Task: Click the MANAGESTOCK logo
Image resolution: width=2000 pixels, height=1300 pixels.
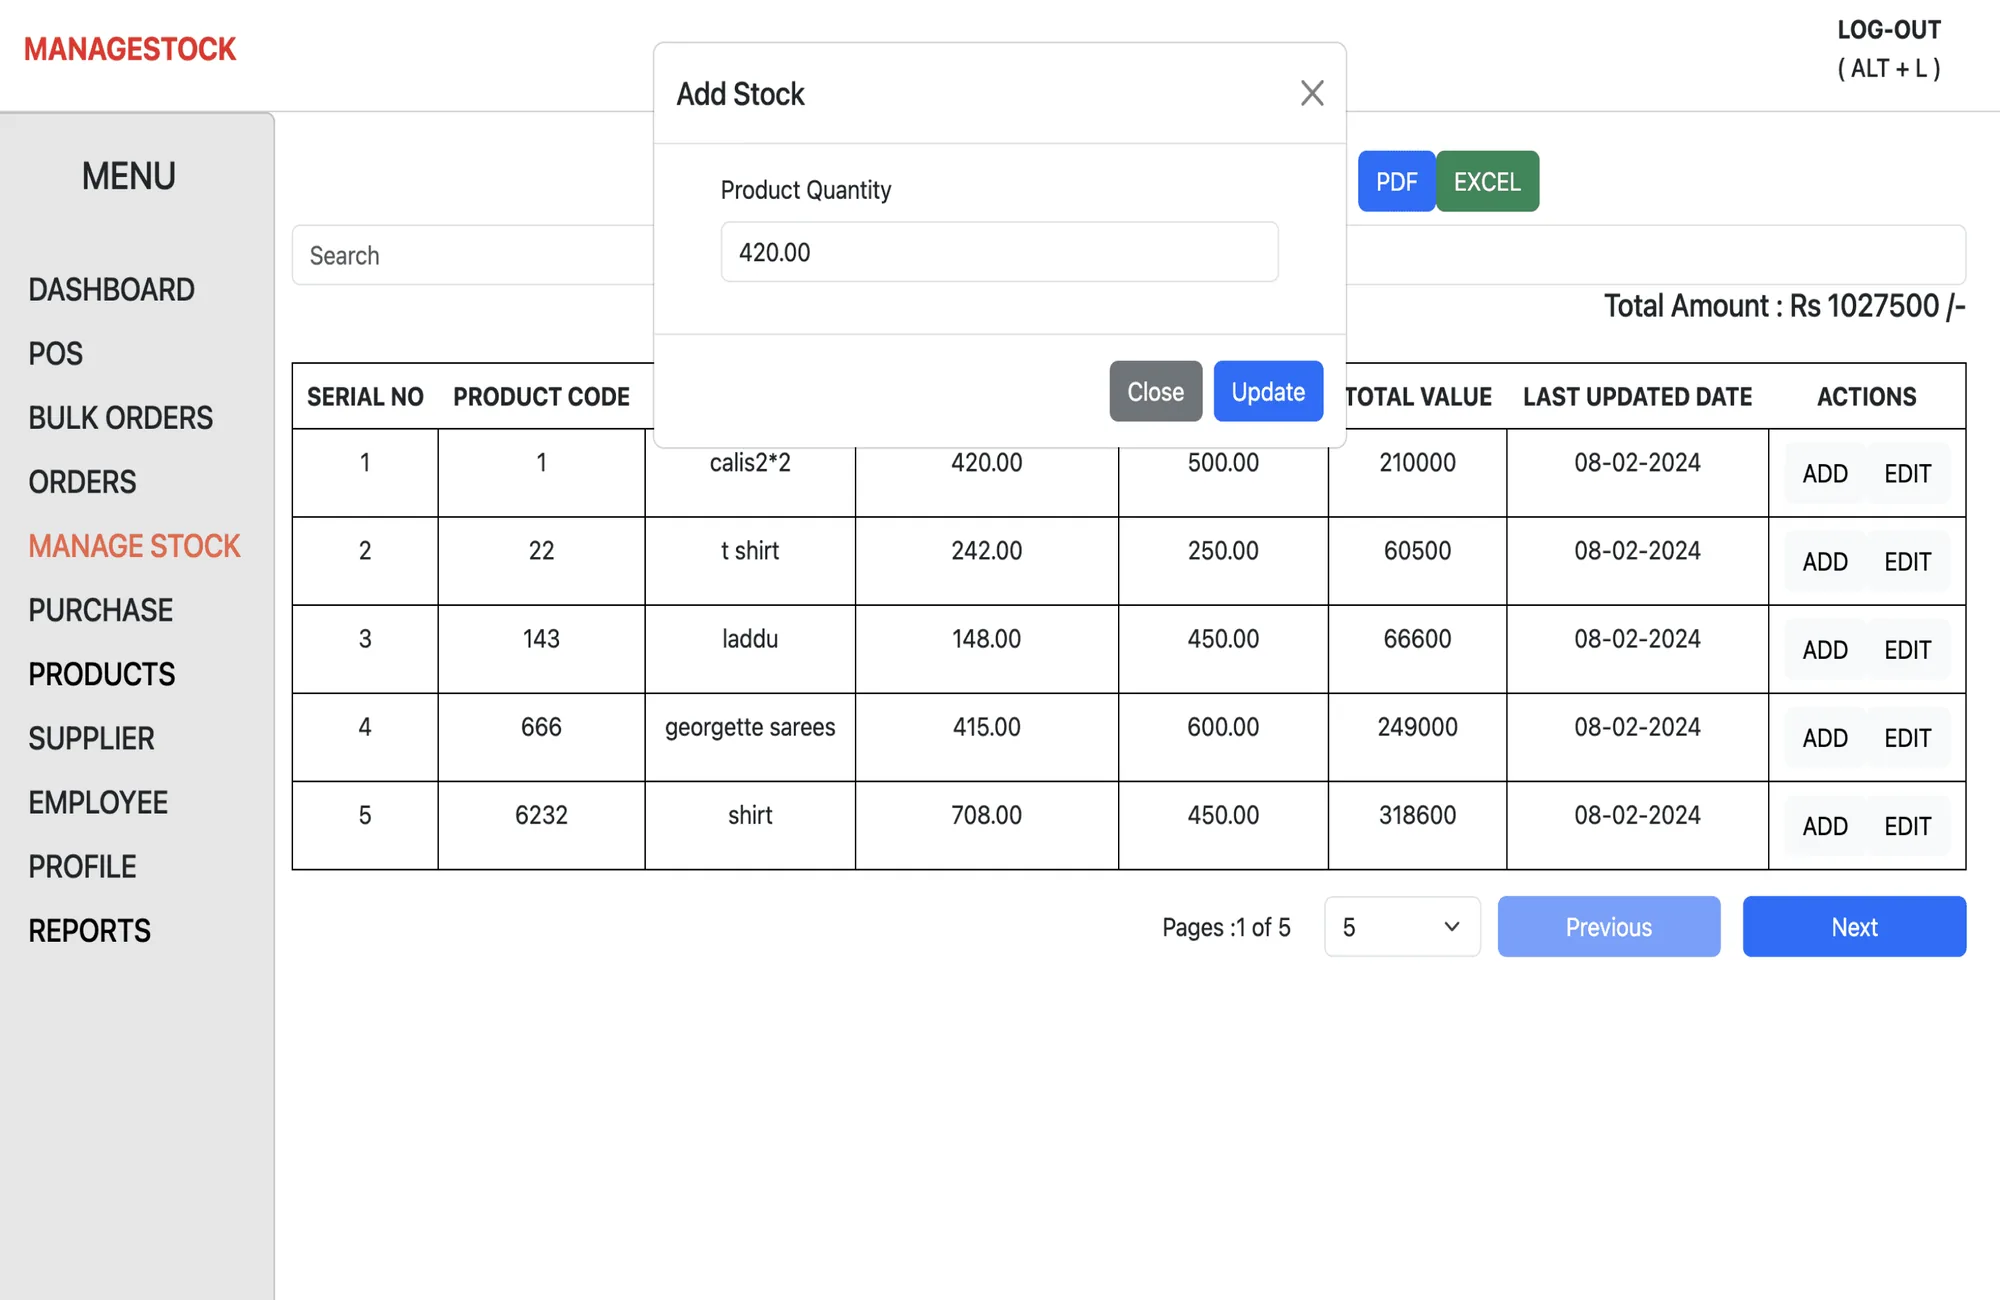Action: coord(130,49)
